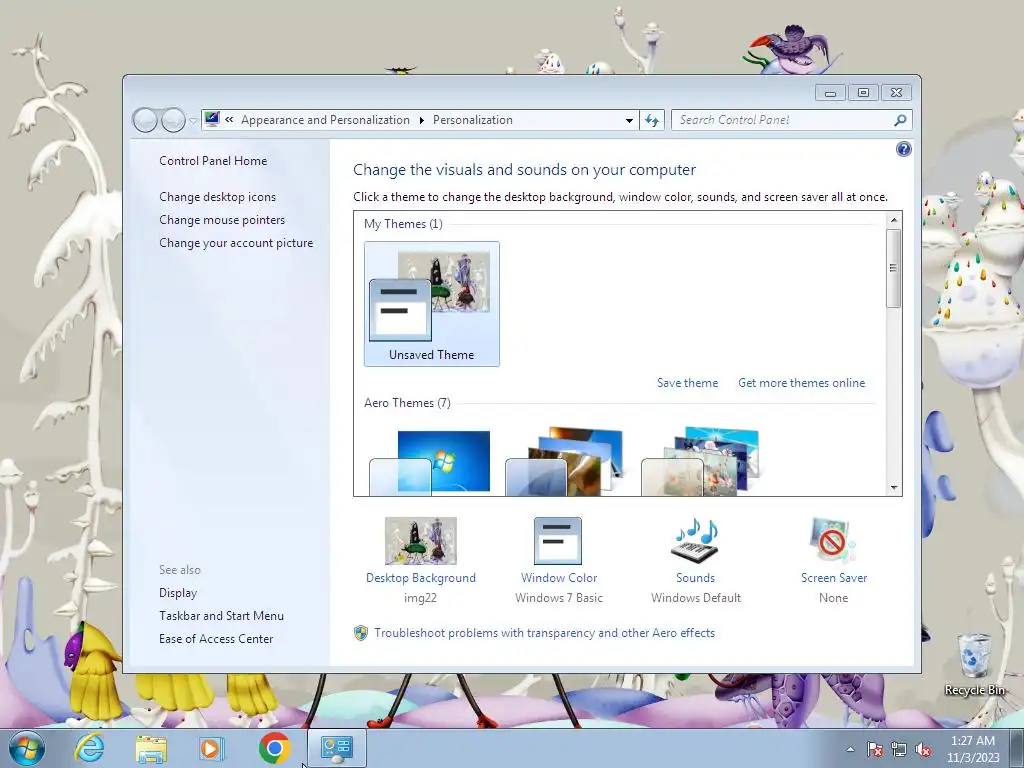This screenshot has height=768, width=1024.
Task: Click the Control Panel icon in address bar
Action: 212,119
